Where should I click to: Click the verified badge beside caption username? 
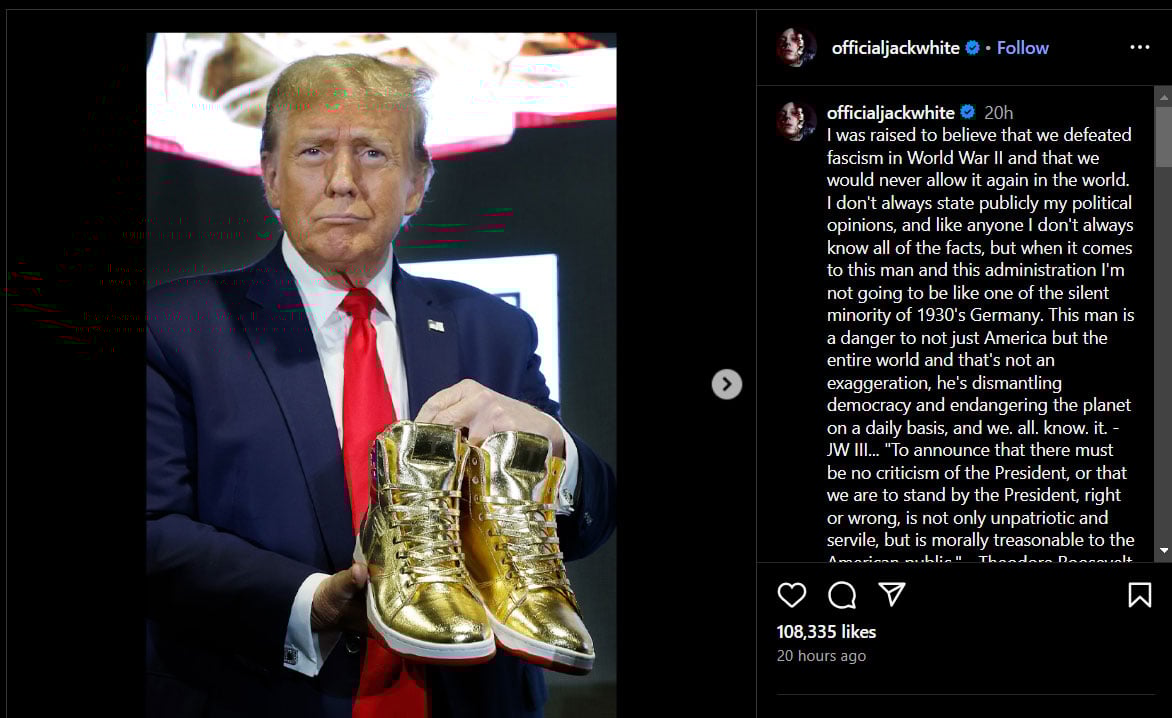point(967,112)
